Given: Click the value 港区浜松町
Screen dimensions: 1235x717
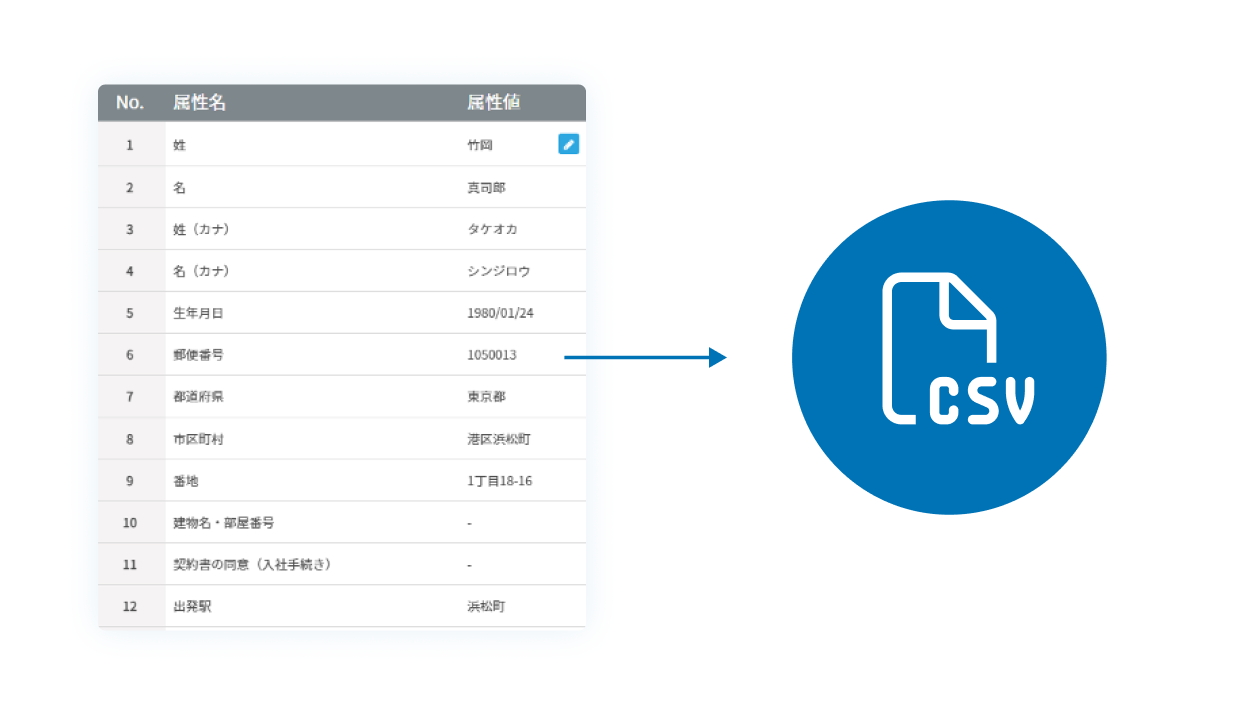Looking at the screenshot, I should tap(499, 439).
